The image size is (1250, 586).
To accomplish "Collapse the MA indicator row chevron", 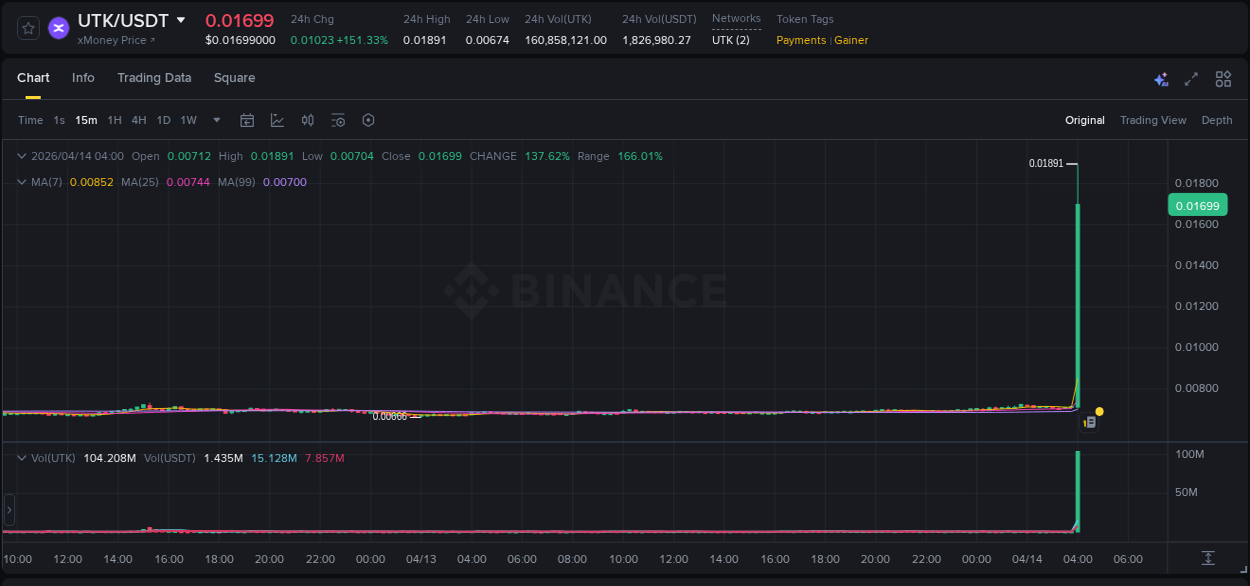I will point(21,181).
